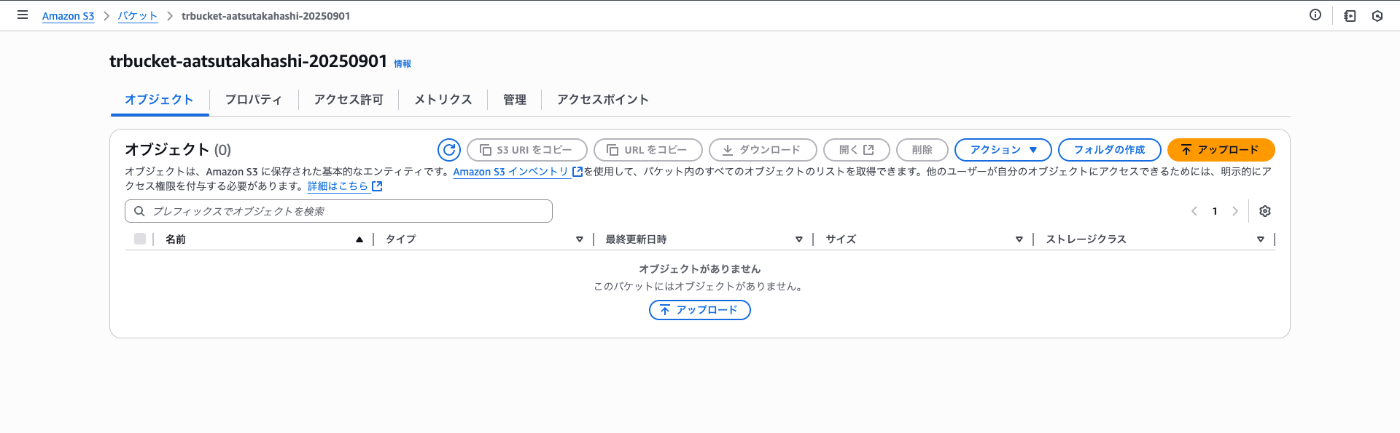Switch to the メトリクス tab
Screen dimensions: 1400x433
pos(443,100)
